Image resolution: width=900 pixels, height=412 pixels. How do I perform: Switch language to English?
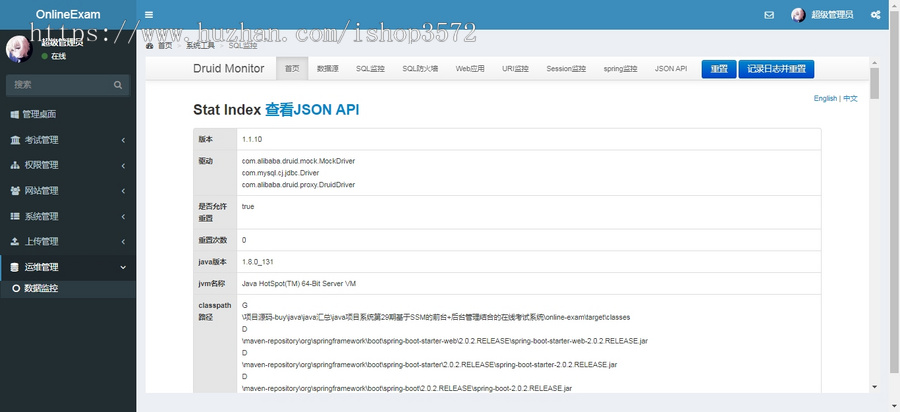[x=825, y=98]
